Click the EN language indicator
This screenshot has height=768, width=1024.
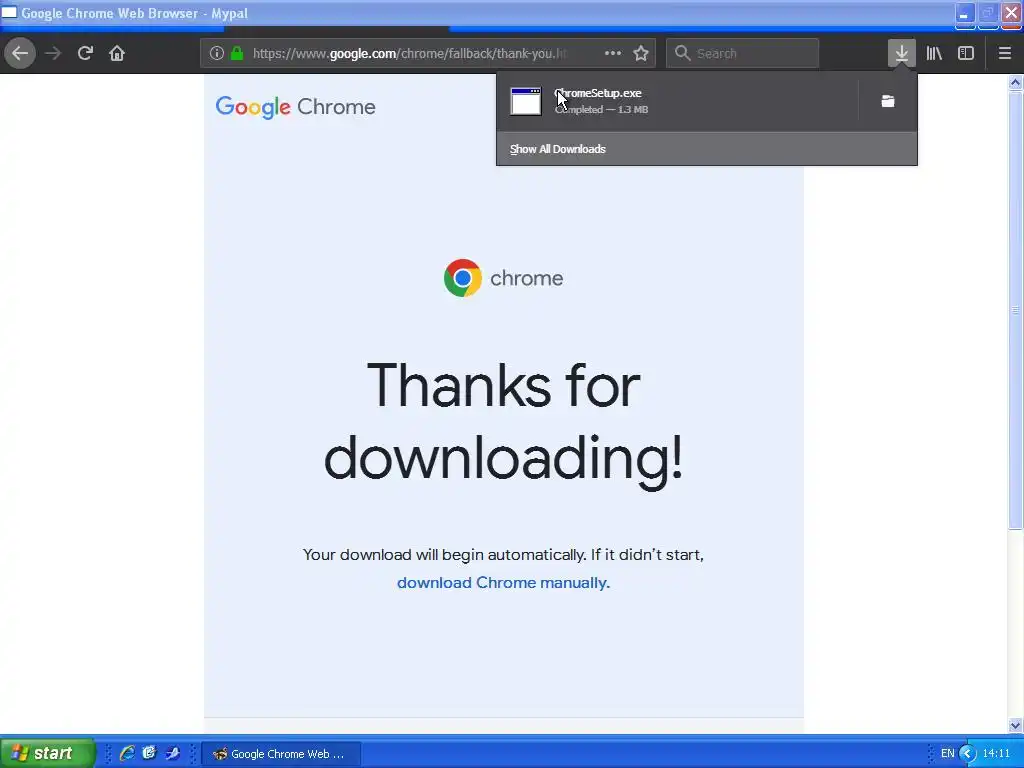click(948, 754)
